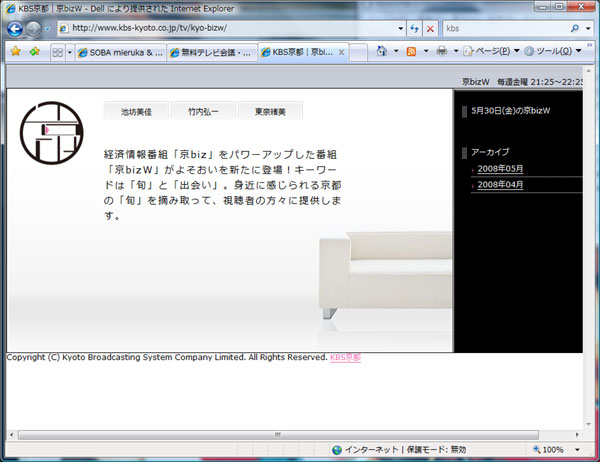Open Quick Tabs thumbnail view
600x462 pixels.
click(x=57, y=52)
